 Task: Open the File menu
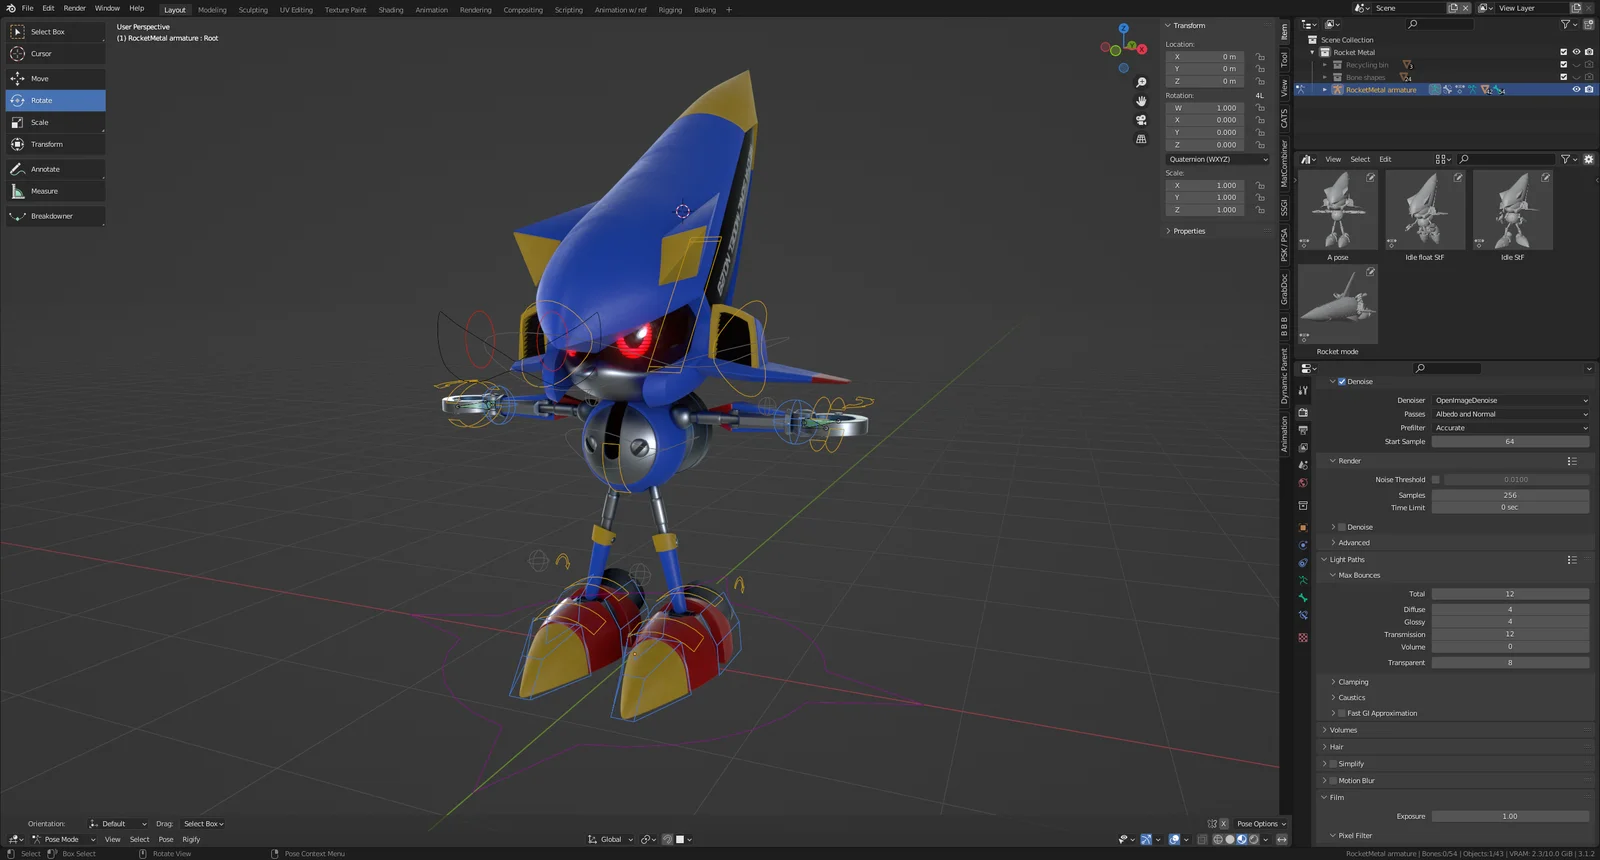click(x=27, y=8)
